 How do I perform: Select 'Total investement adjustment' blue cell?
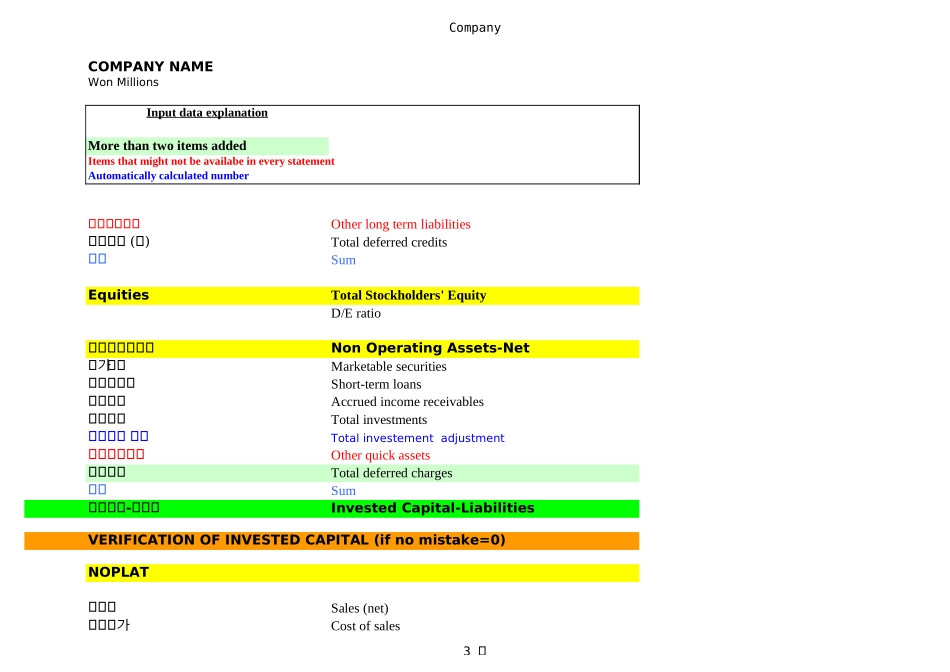coord(417,438)
